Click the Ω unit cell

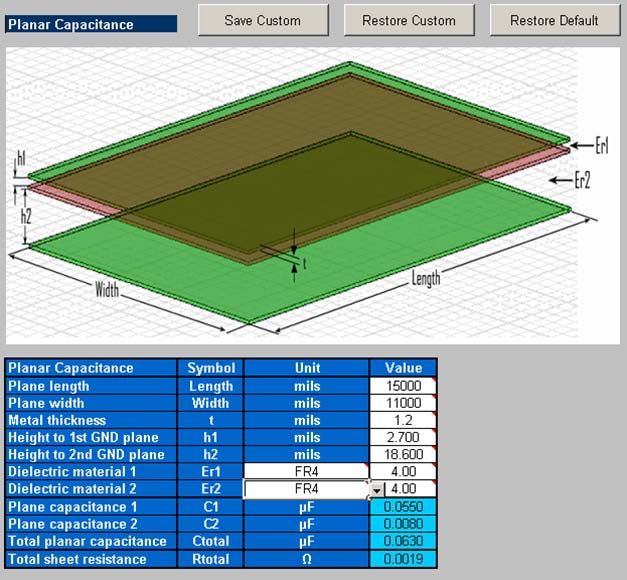coord(307,559)
